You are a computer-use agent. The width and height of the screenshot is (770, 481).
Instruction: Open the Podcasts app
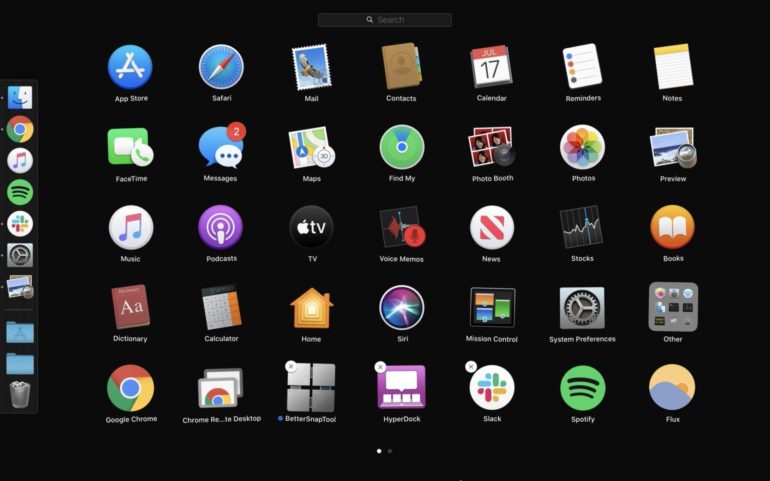pos(221,228)
